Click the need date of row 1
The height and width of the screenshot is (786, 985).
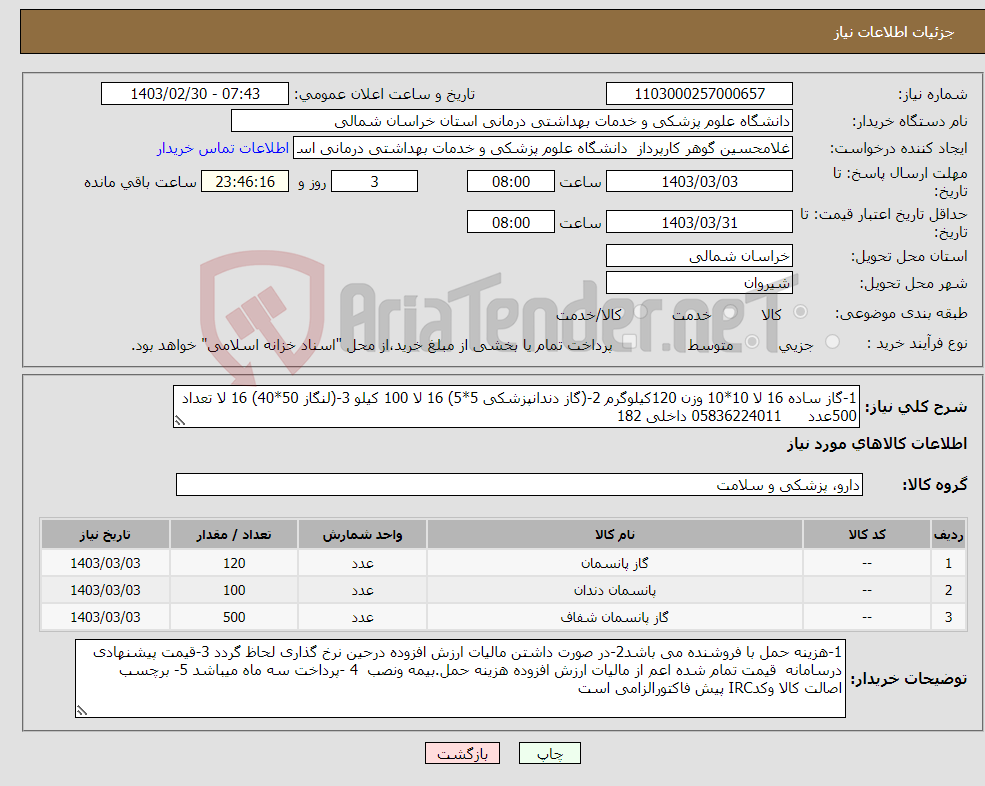[x=105, y=563]
